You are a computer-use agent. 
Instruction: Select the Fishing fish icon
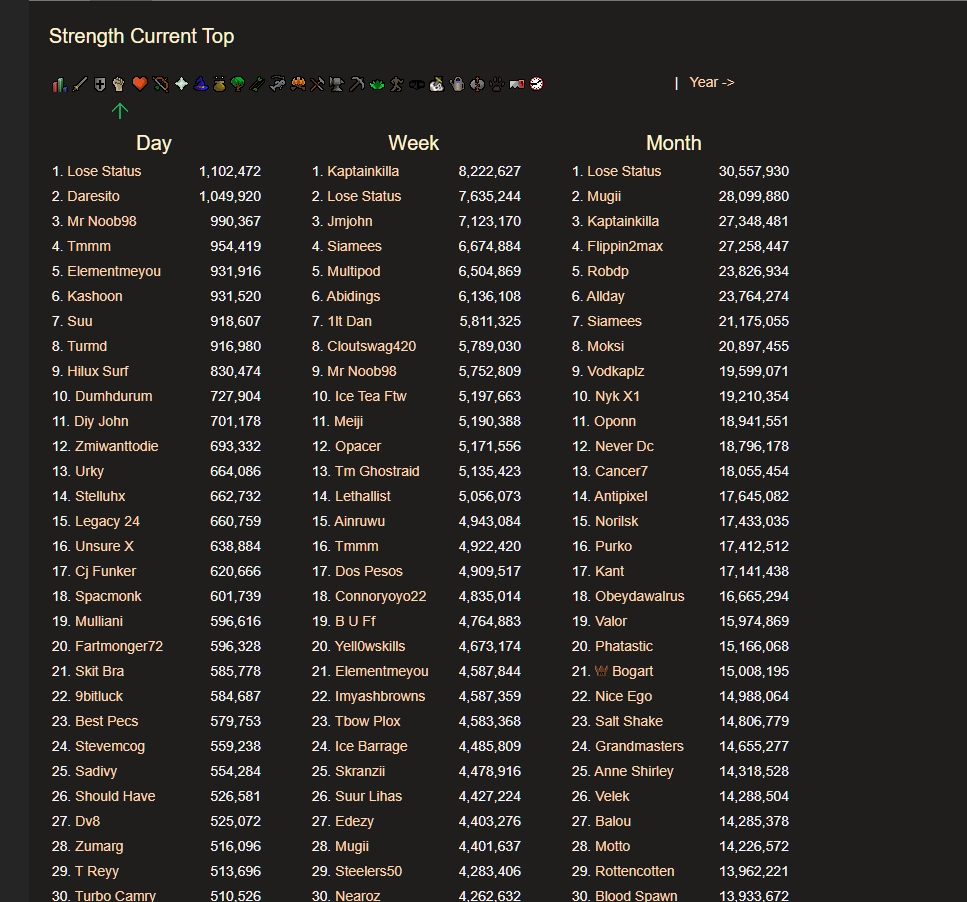(278, 84)
